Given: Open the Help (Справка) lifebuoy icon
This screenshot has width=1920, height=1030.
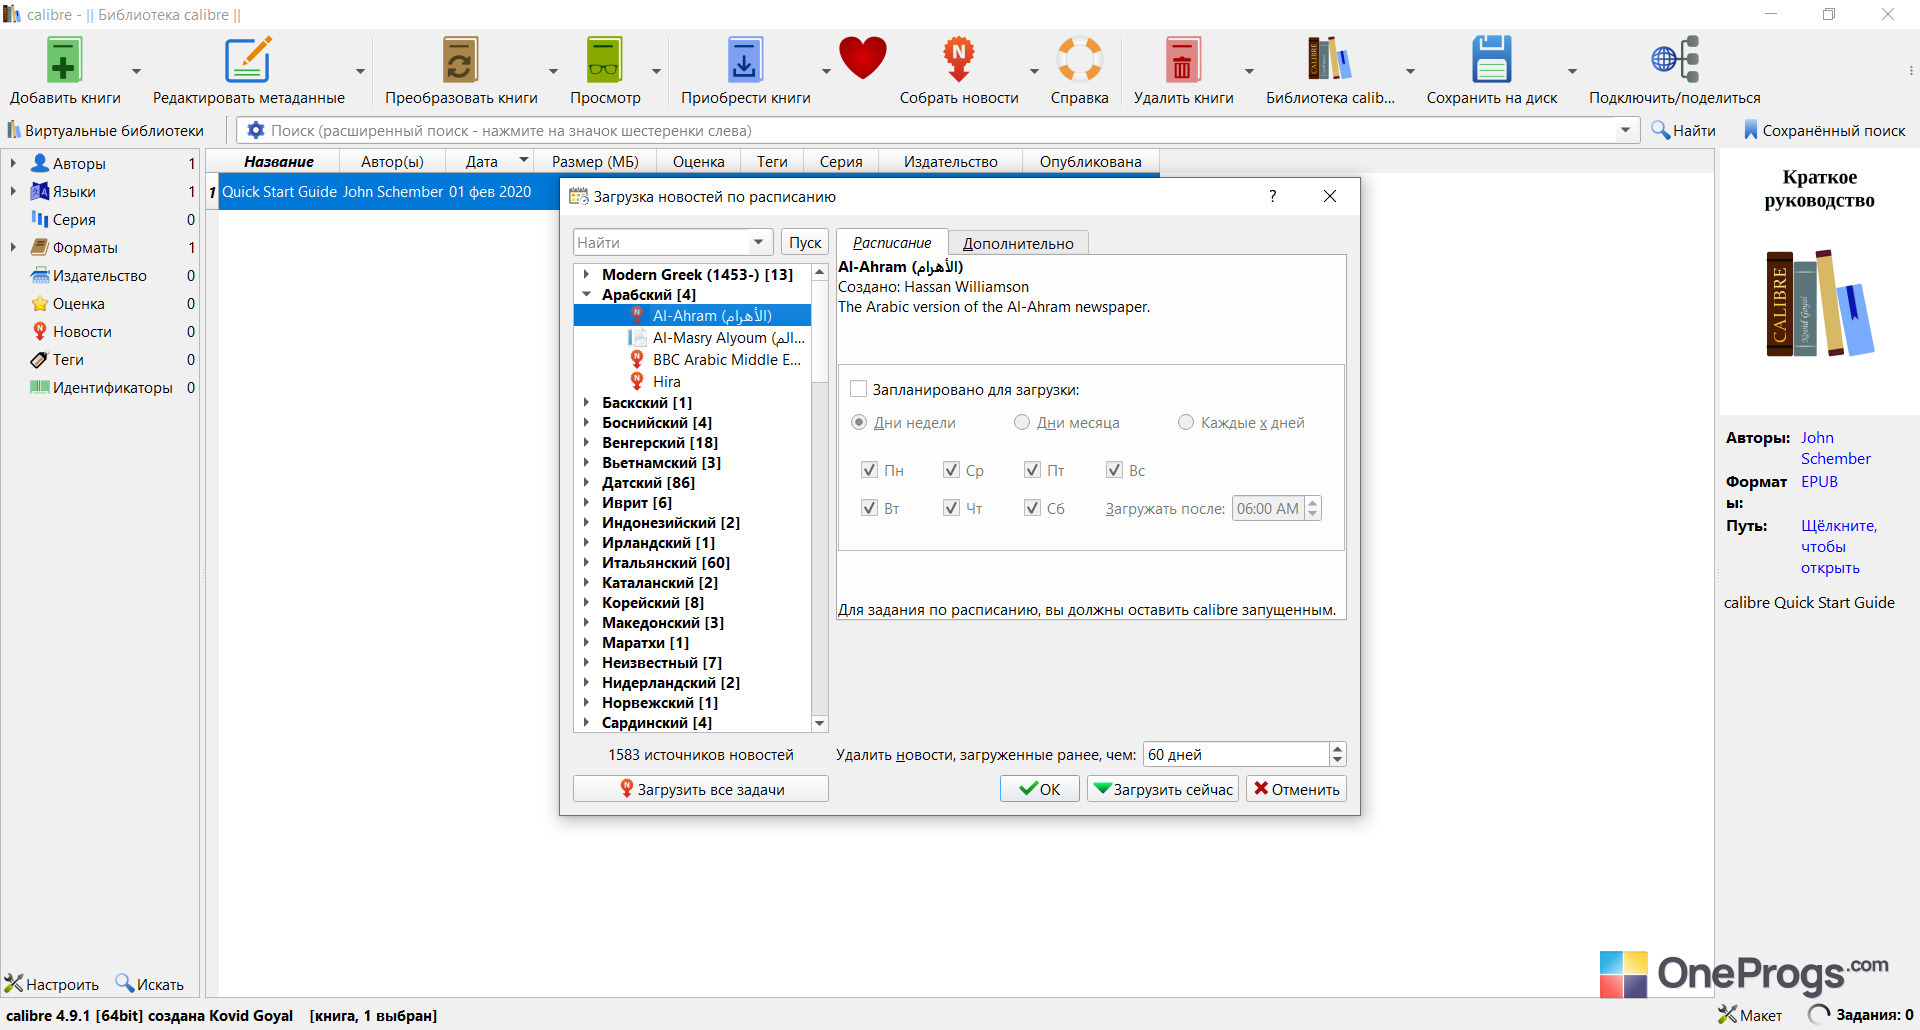Looking at the screenshot, I should coord(1079,60).
